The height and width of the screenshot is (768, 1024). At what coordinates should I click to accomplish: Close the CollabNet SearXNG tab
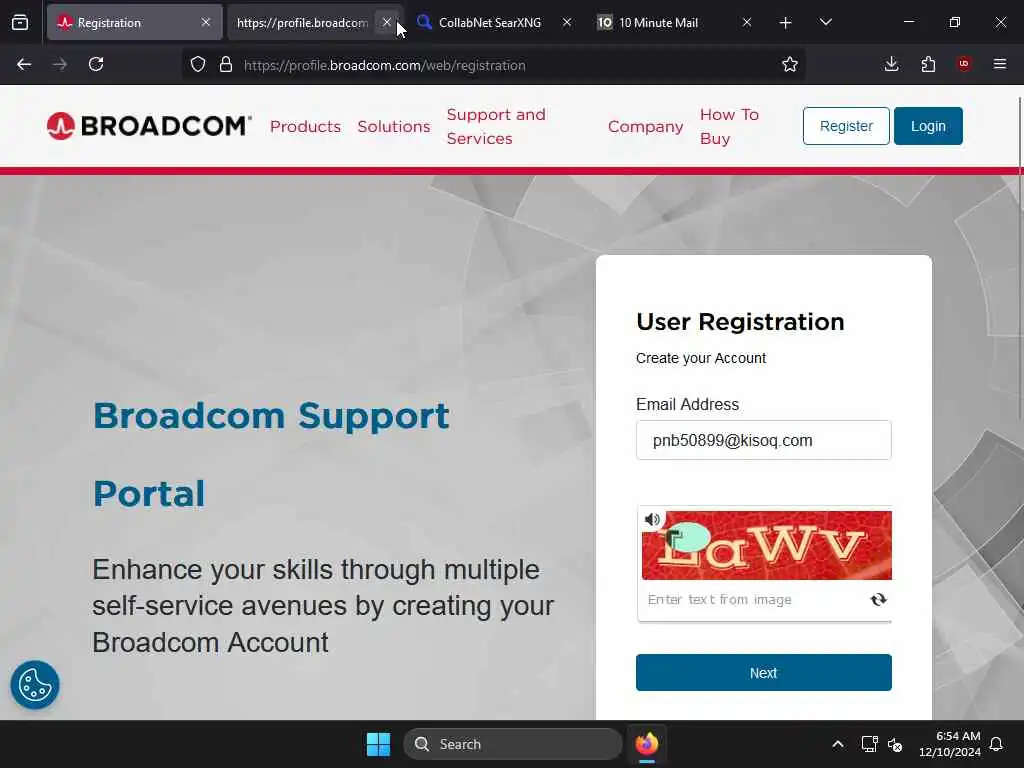(x=567, y=22)
